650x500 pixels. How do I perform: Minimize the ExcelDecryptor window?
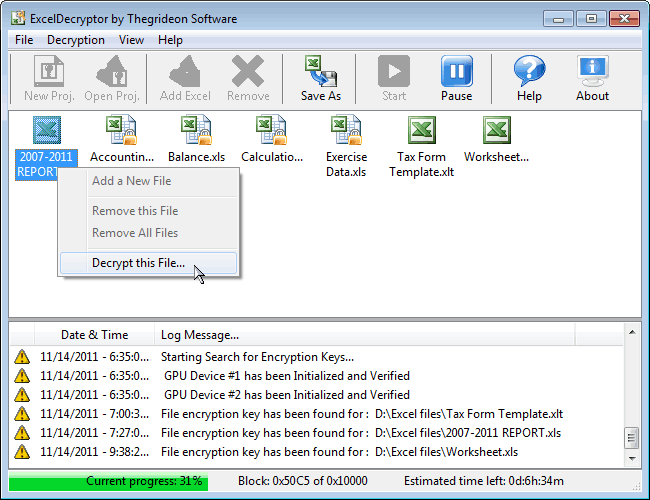point(558,19)
